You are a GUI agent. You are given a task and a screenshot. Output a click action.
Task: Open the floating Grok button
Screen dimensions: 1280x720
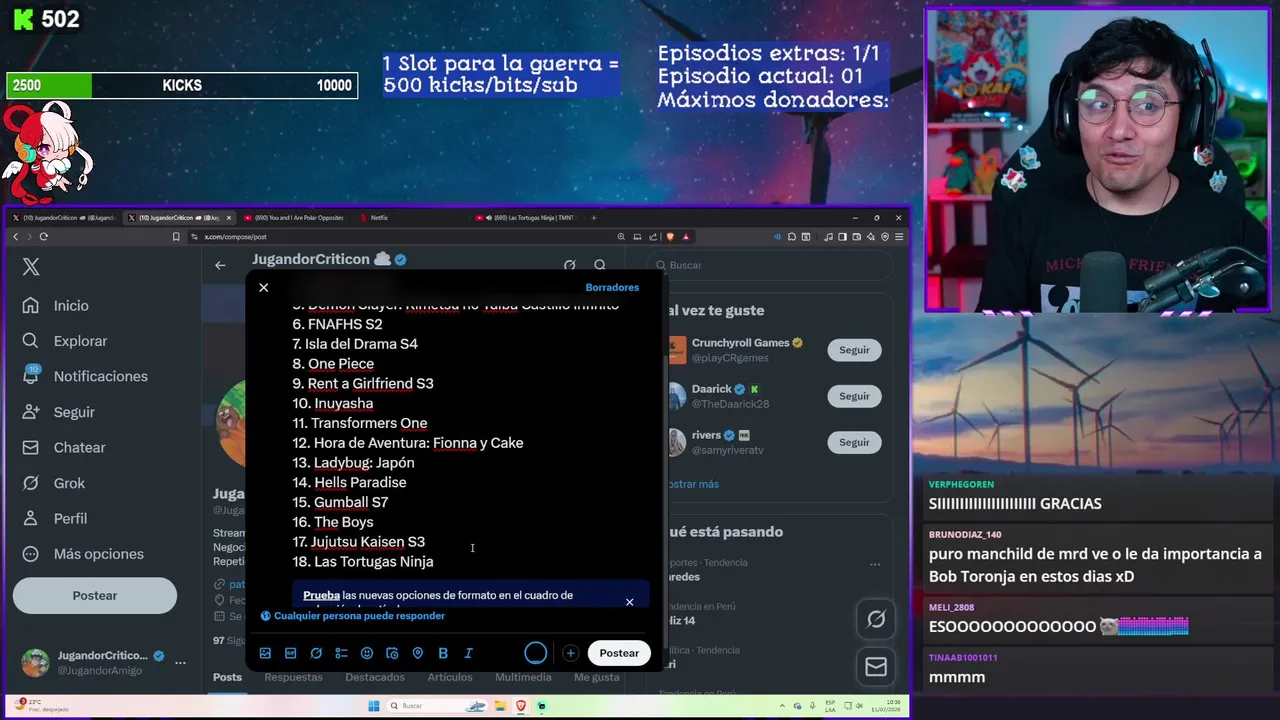[876, 620]
